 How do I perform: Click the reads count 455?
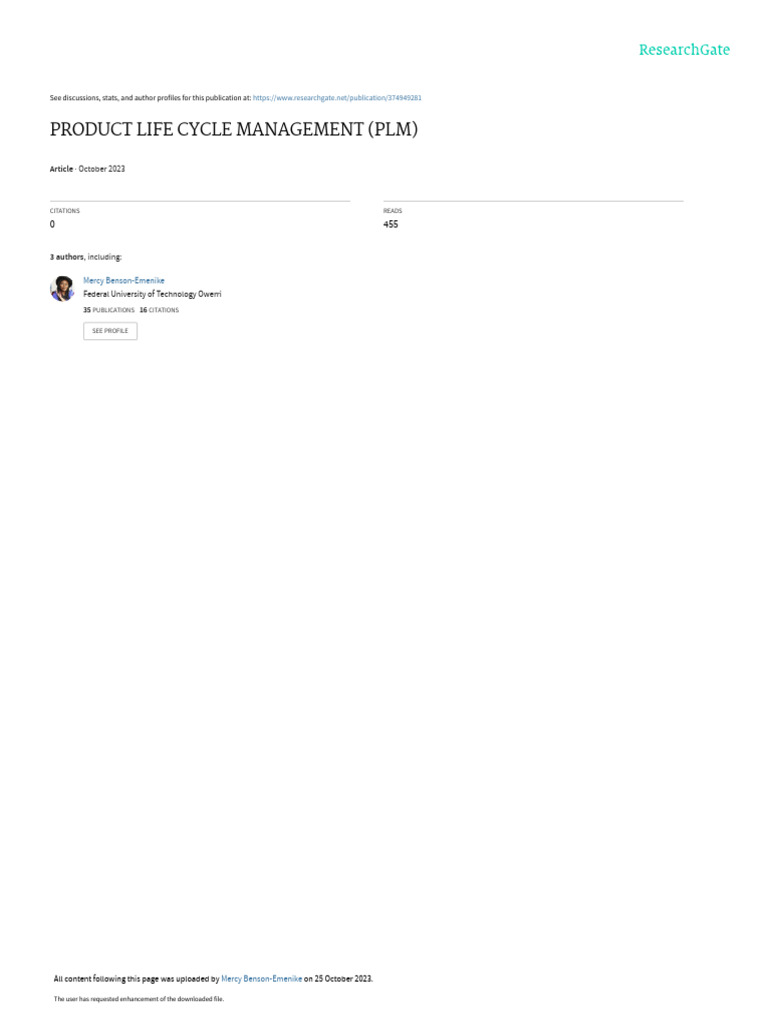[x=391, y=224]
